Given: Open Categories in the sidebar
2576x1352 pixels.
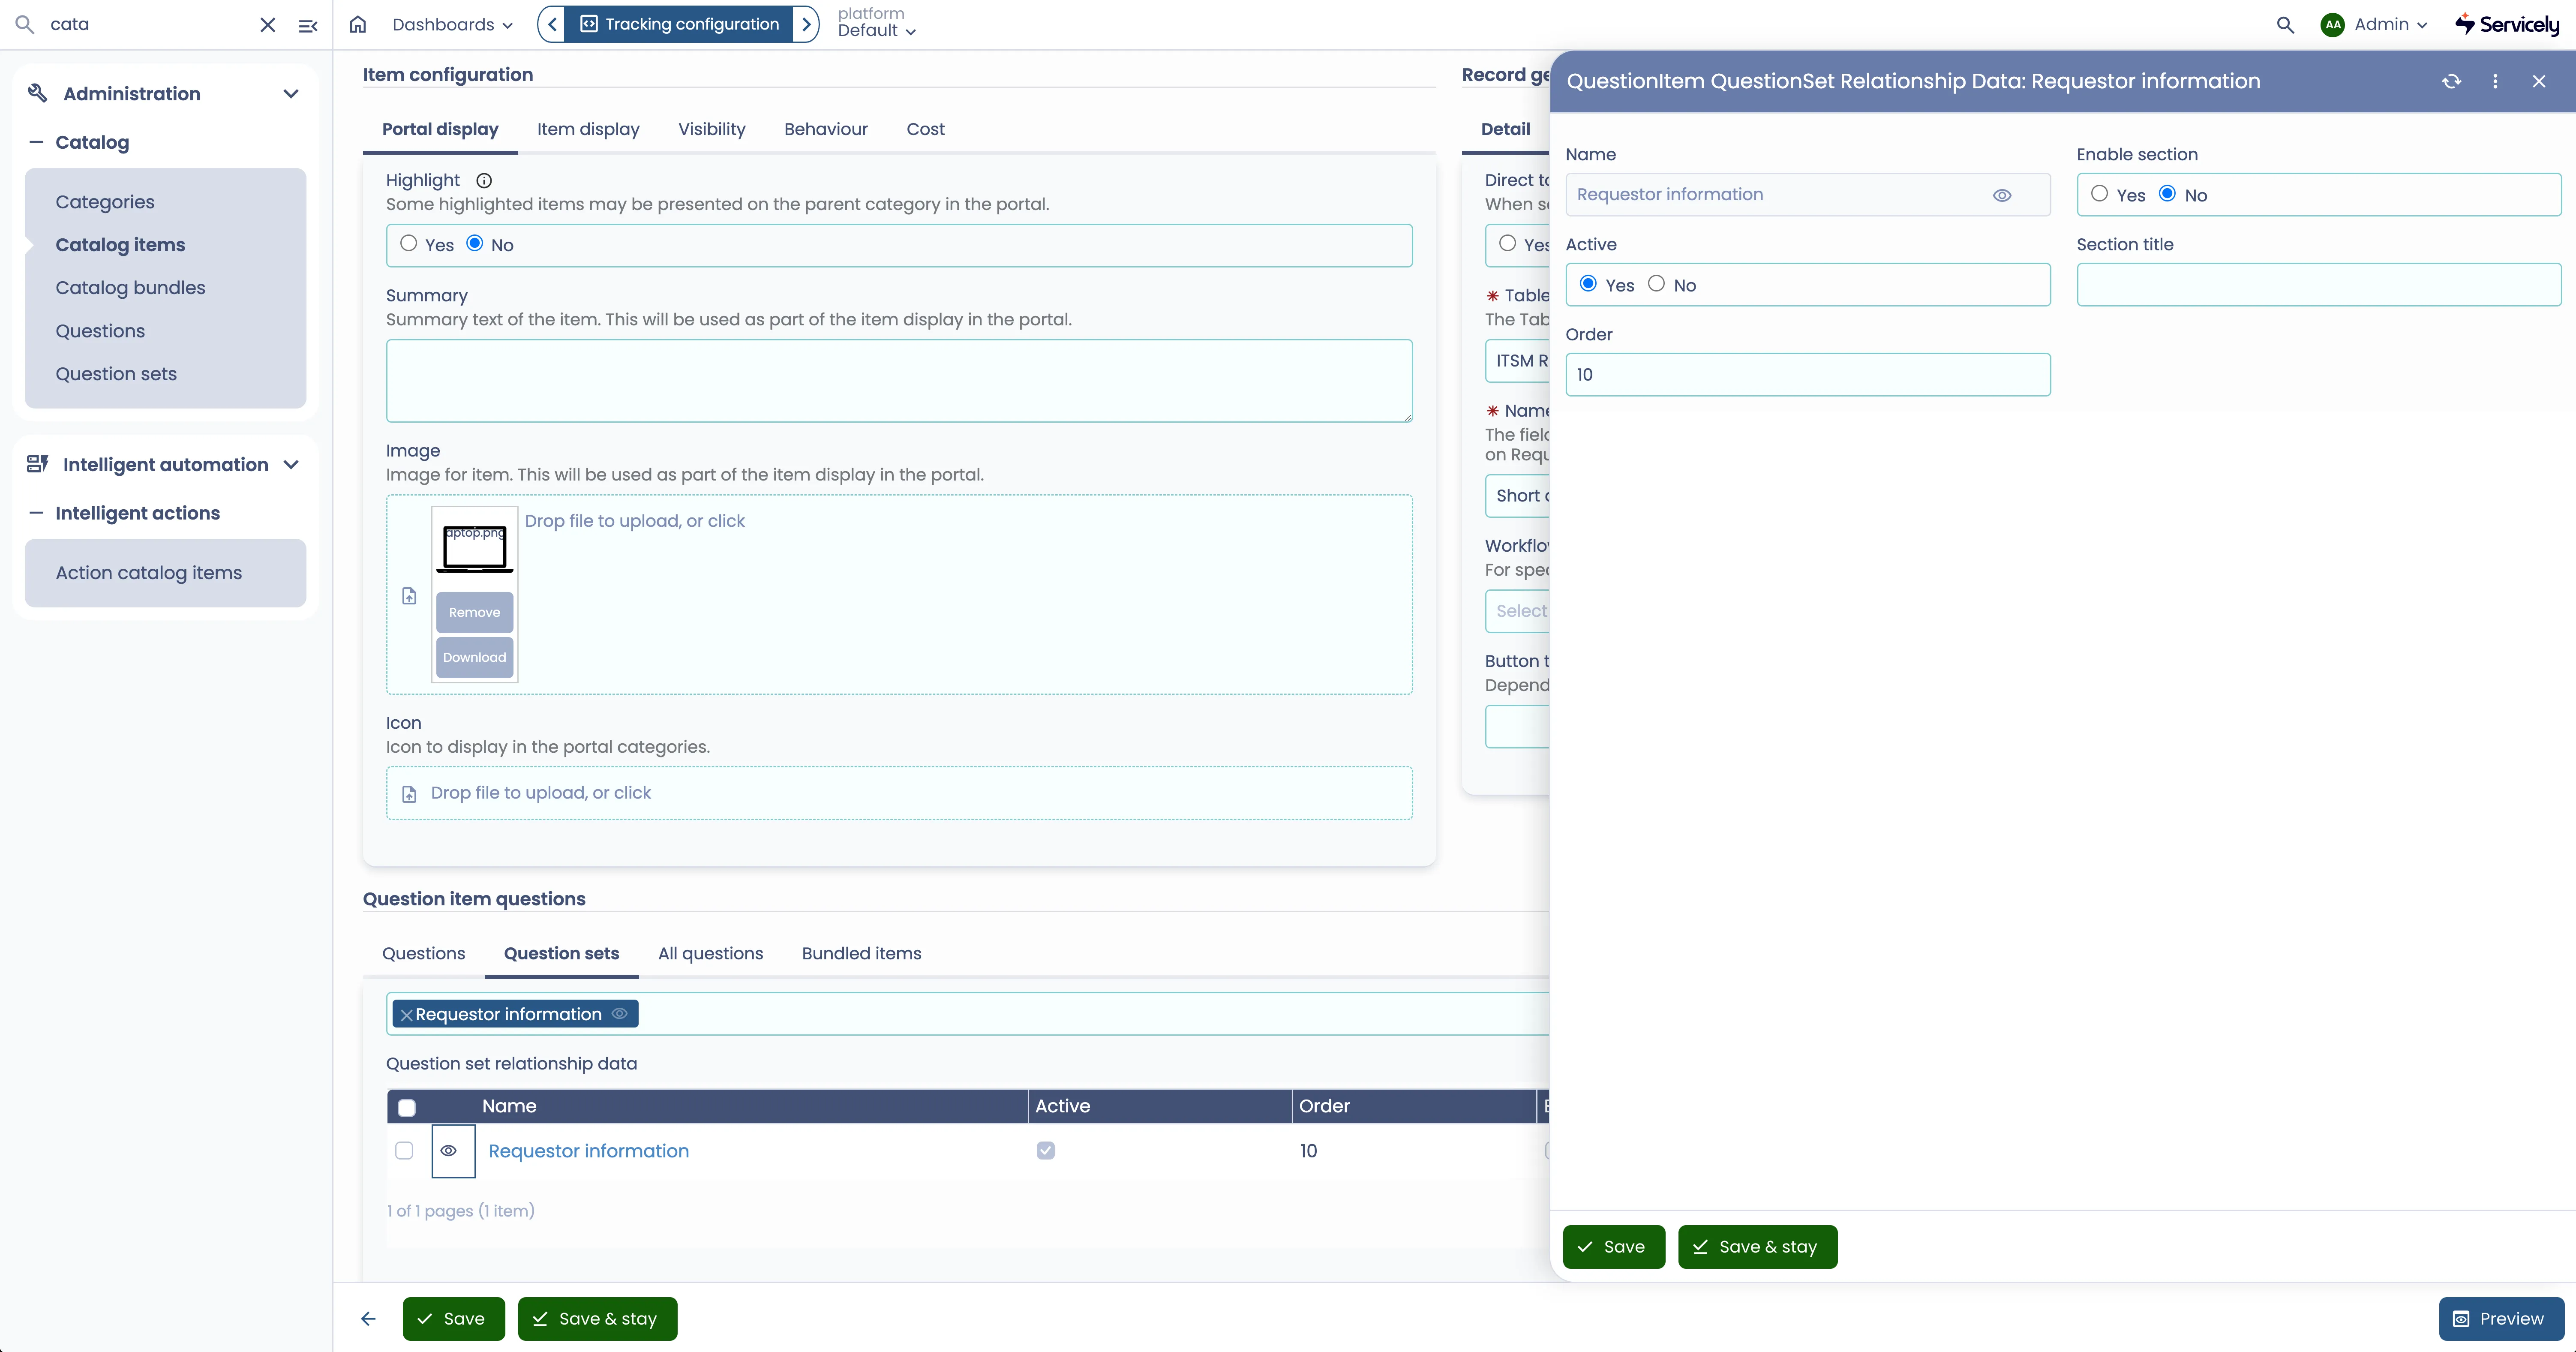Looking at the screenshot, I should [x=105, y=202].
